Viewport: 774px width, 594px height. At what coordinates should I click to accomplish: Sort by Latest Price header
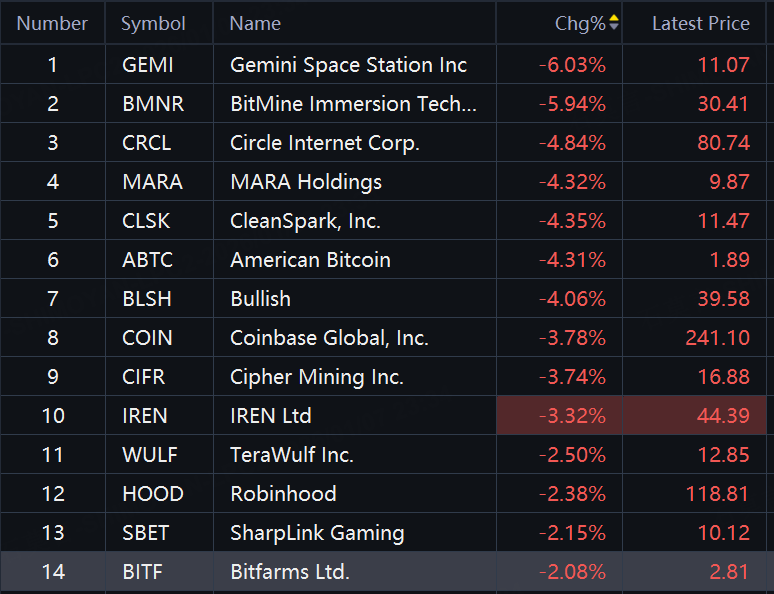[700, 23]
